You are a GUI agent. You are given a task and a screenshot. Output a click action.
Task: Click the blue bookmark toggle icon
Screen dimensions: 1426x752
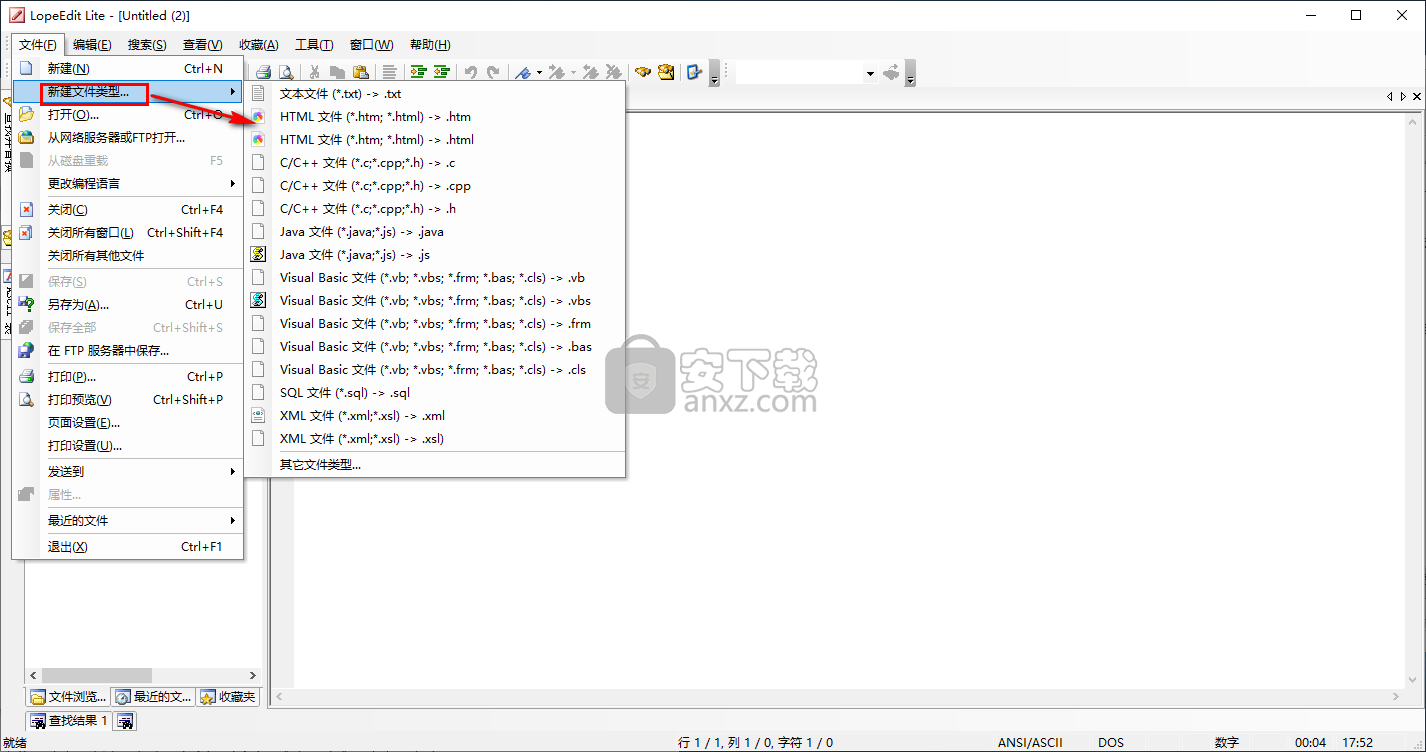click(x=522, y=72)
